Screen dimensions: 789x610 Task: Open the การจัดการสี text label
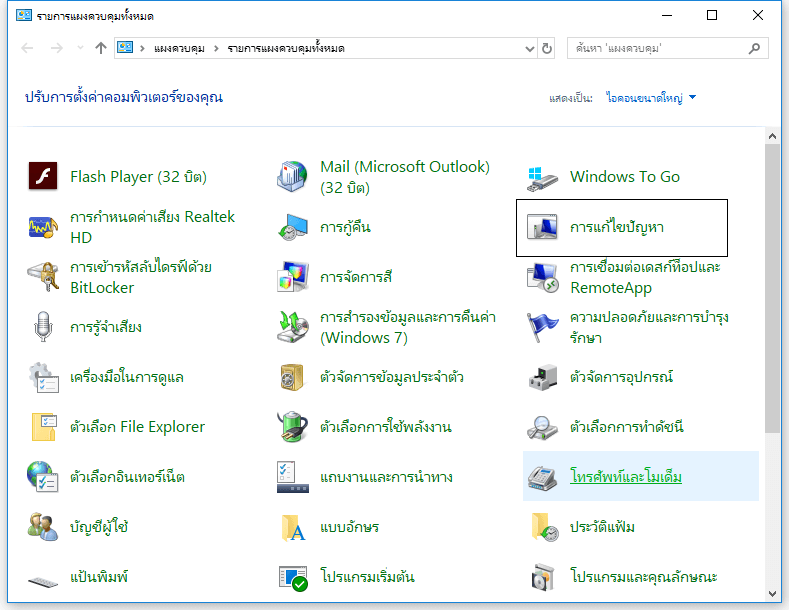point(356,276)
